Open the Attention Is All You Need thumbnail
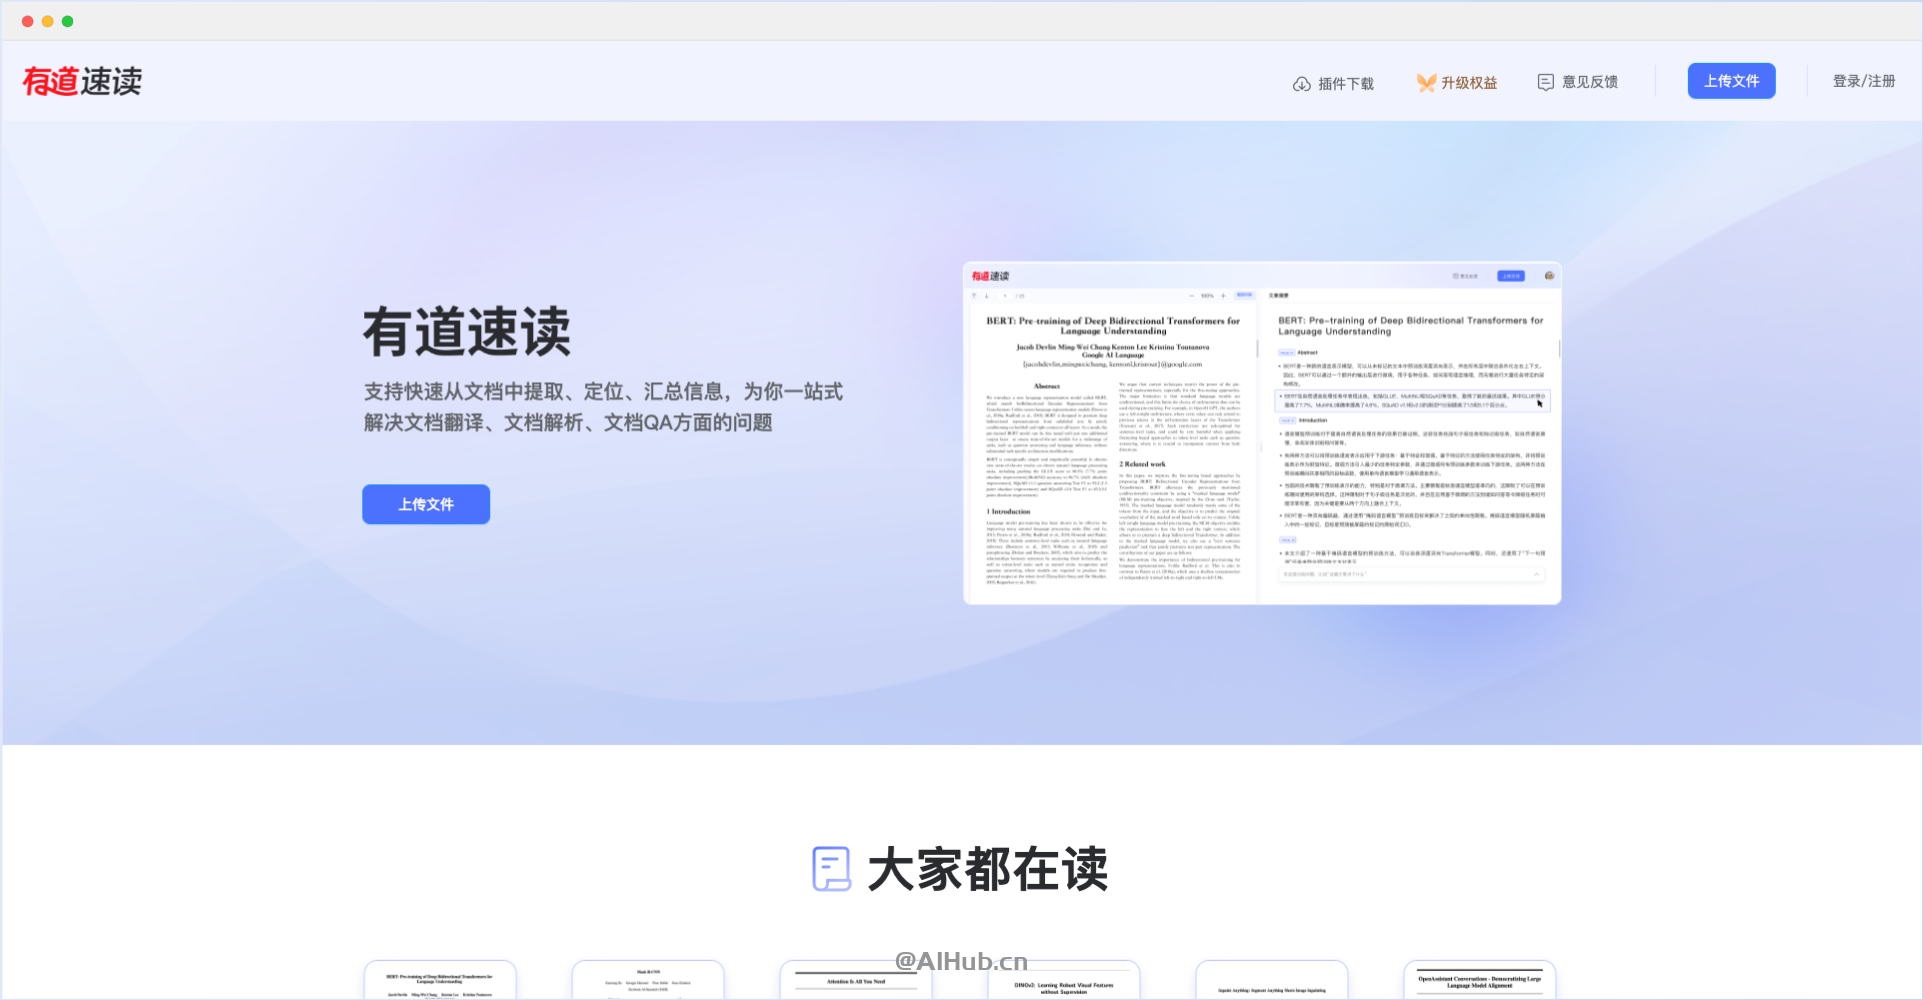The height and width of the screenshot is (1000, 1923). 855,980
